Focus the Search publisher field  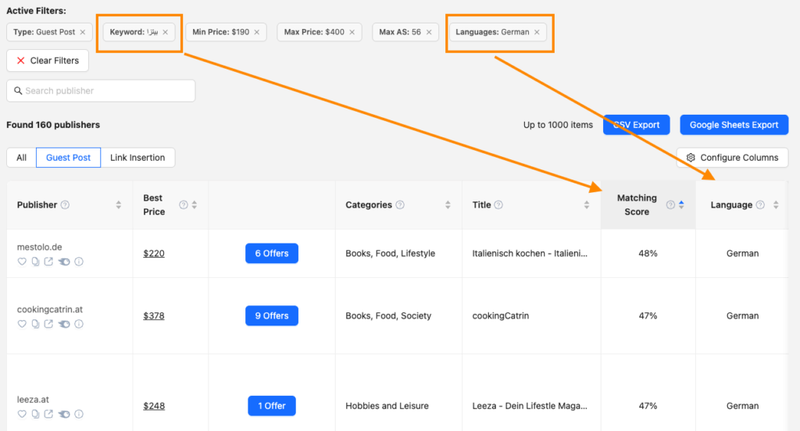pyautogui.click(x=100, y=91)
